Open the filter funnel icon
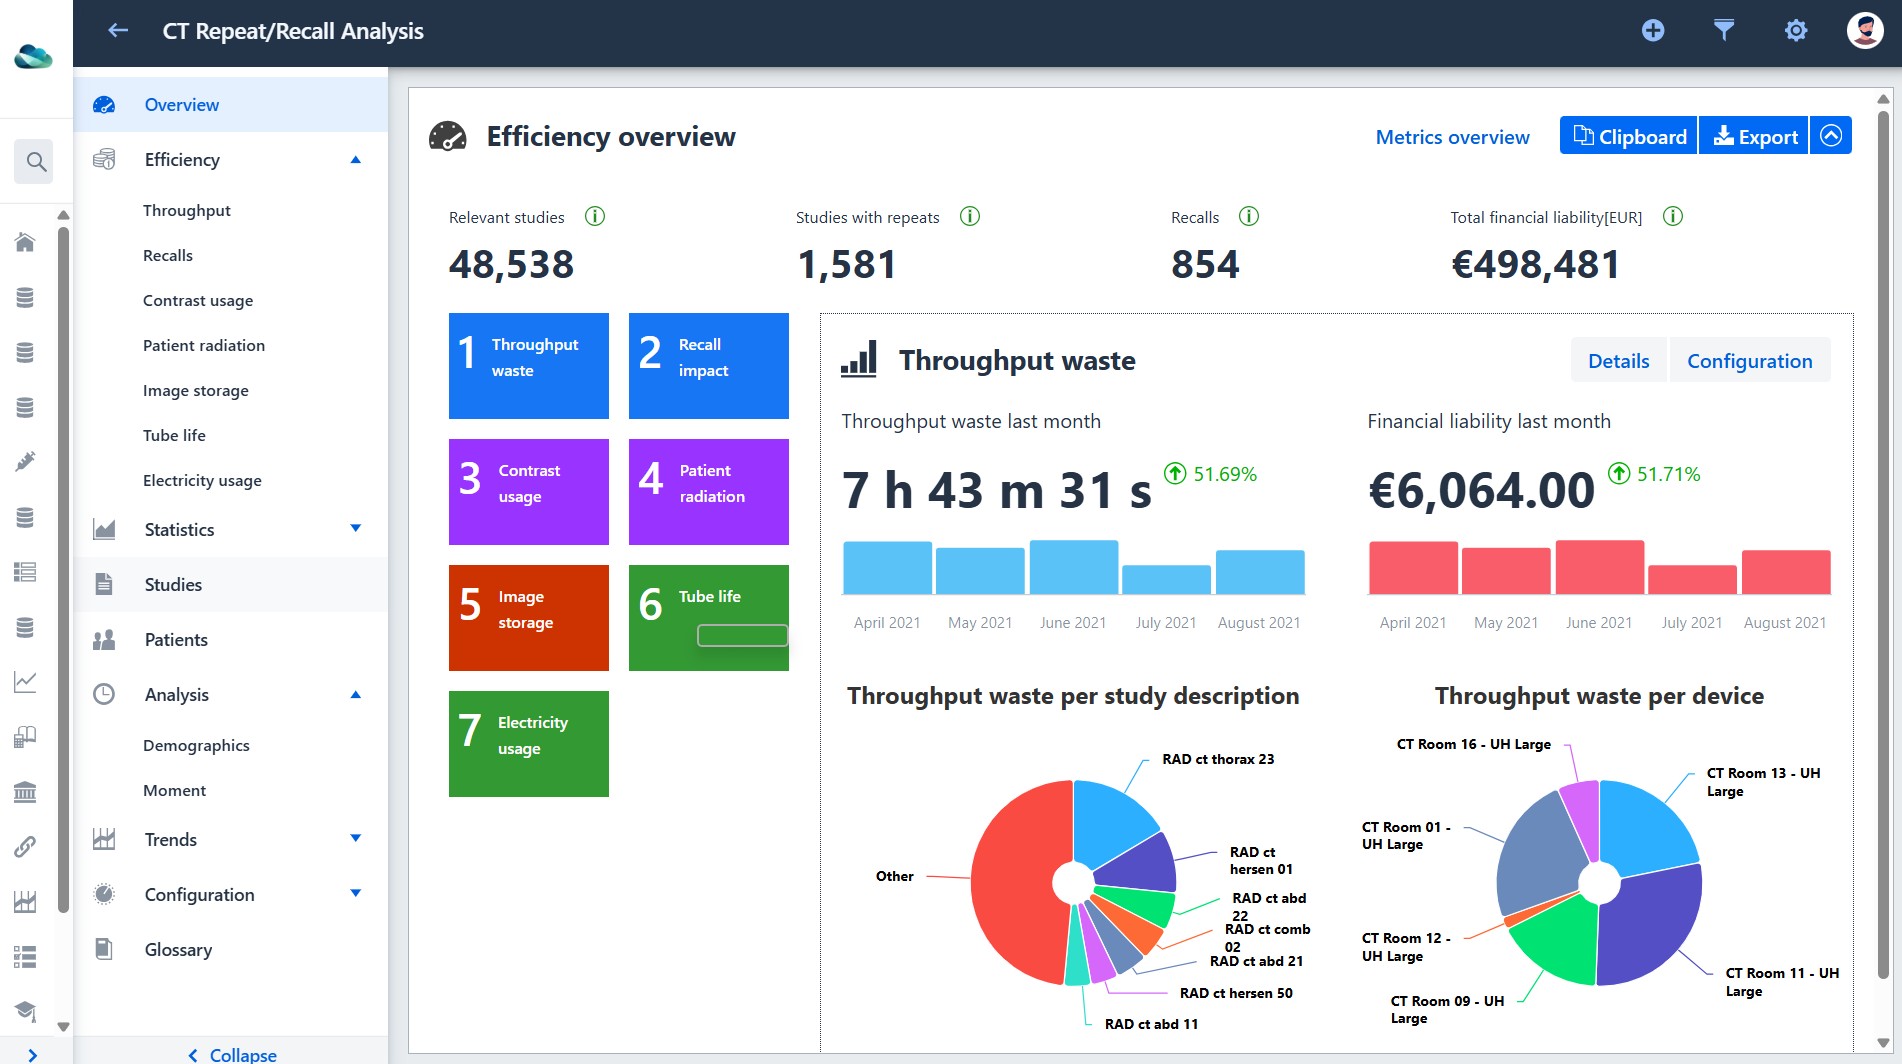The width and height of the screenshot is (1902, 1064). point(1724,31)
